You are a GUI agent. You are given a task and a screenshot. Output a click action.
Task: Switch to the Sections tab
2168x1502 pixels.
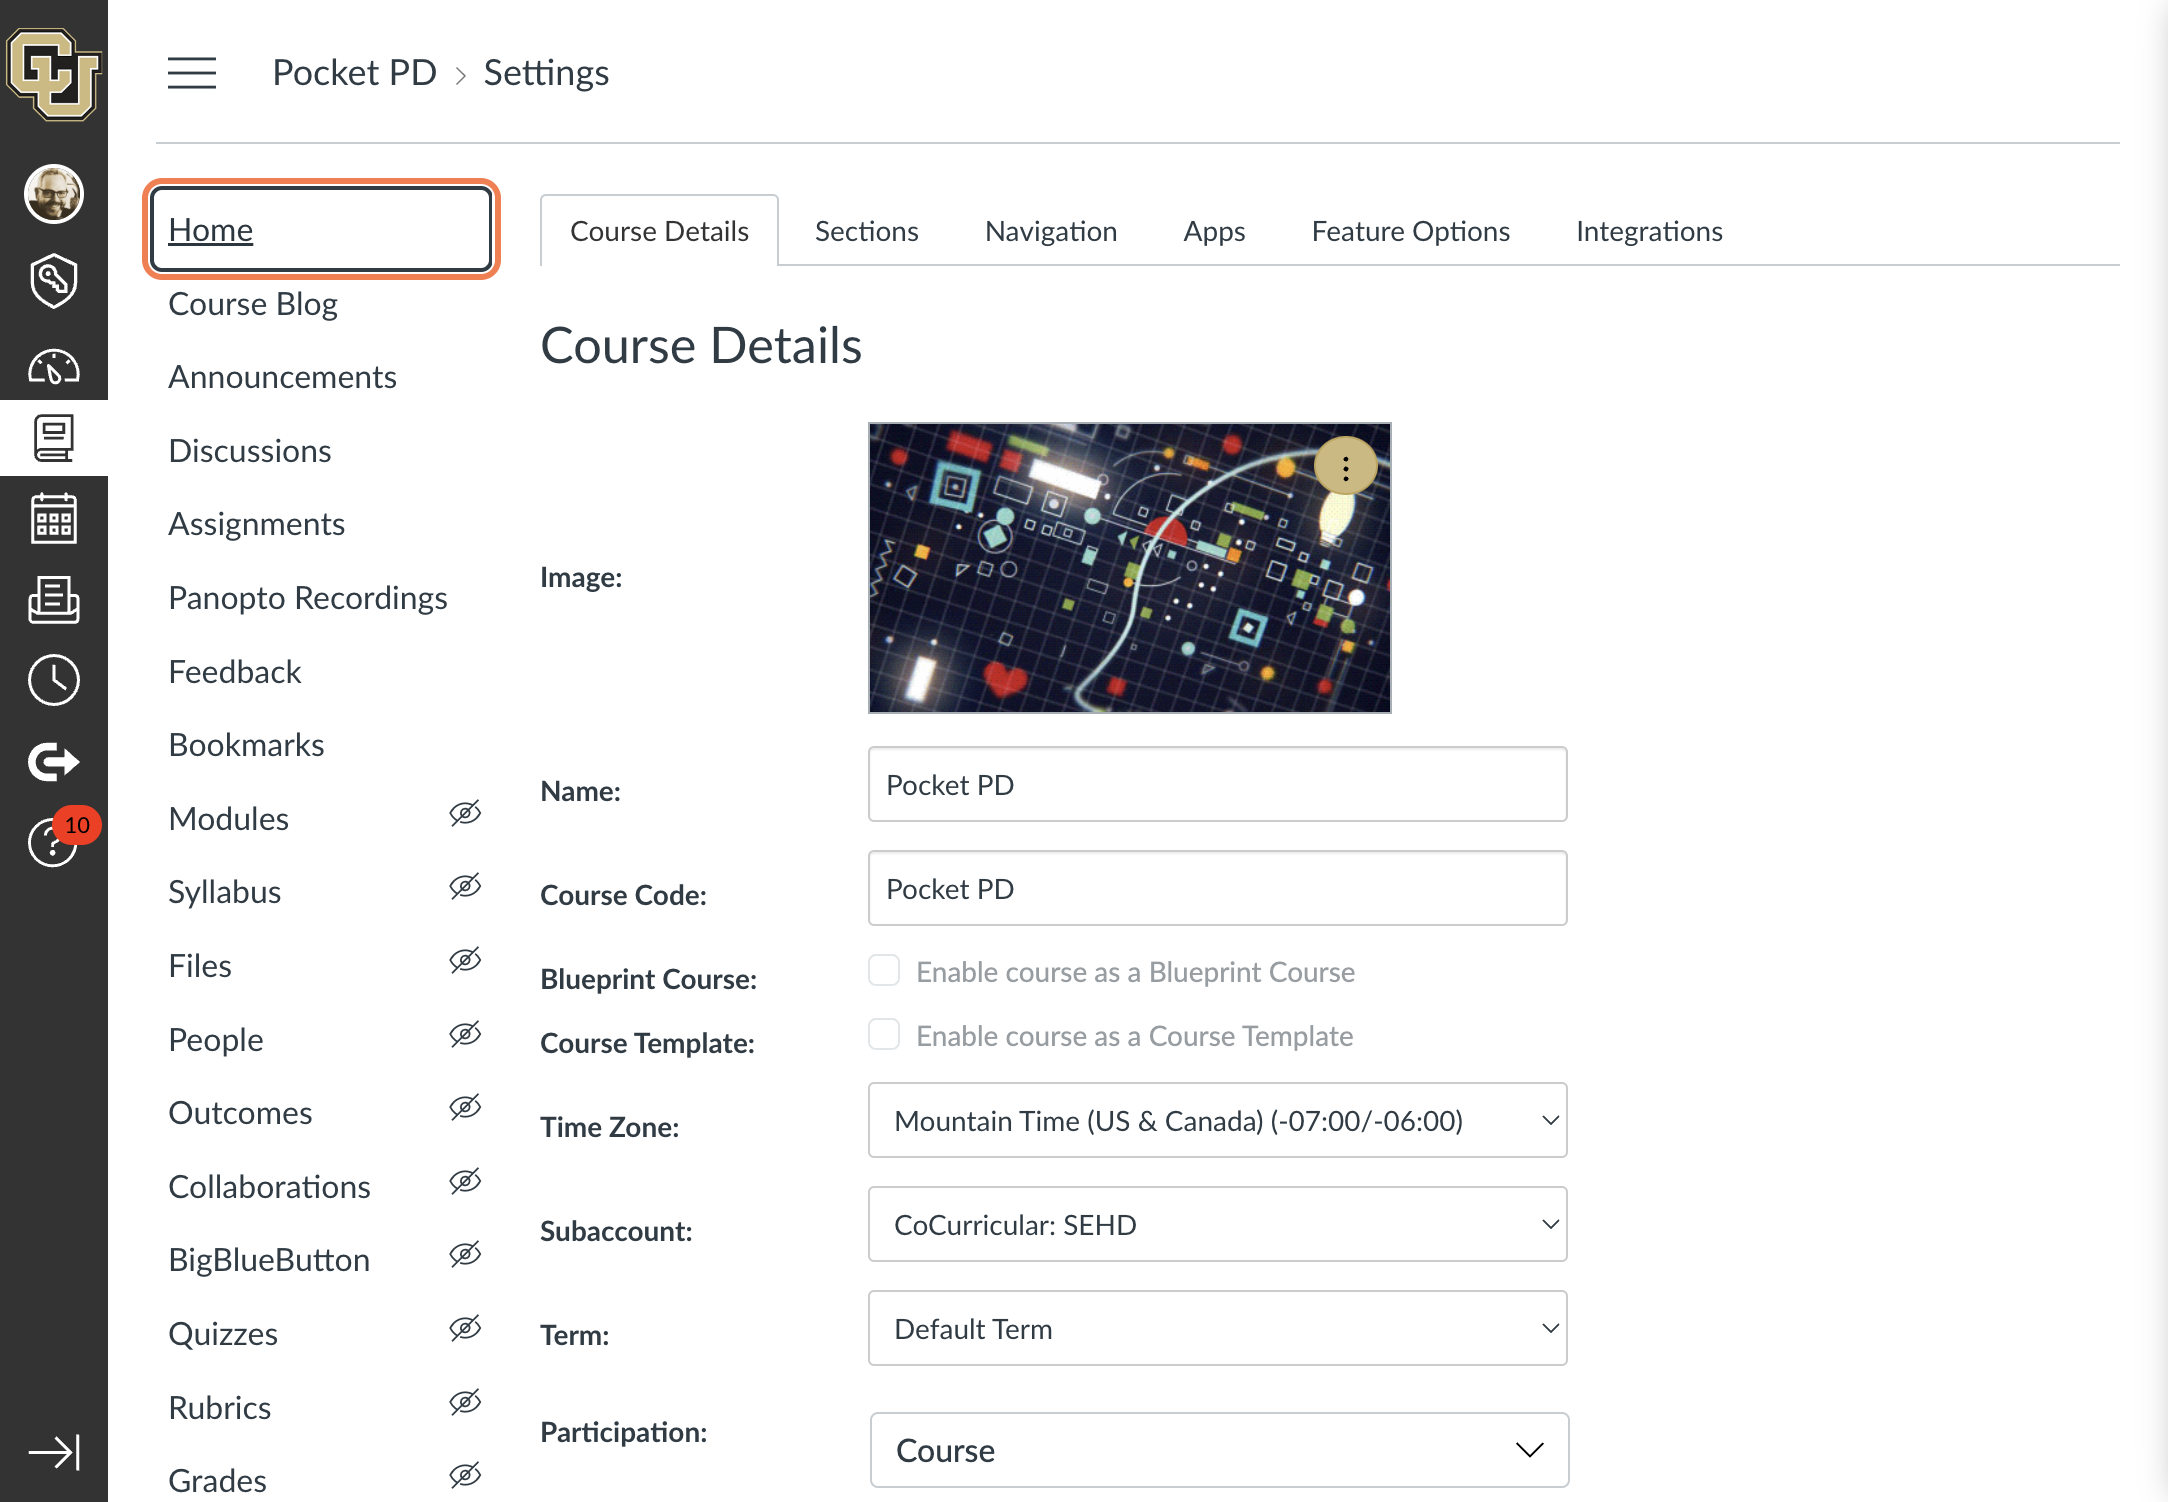(866, 231)
